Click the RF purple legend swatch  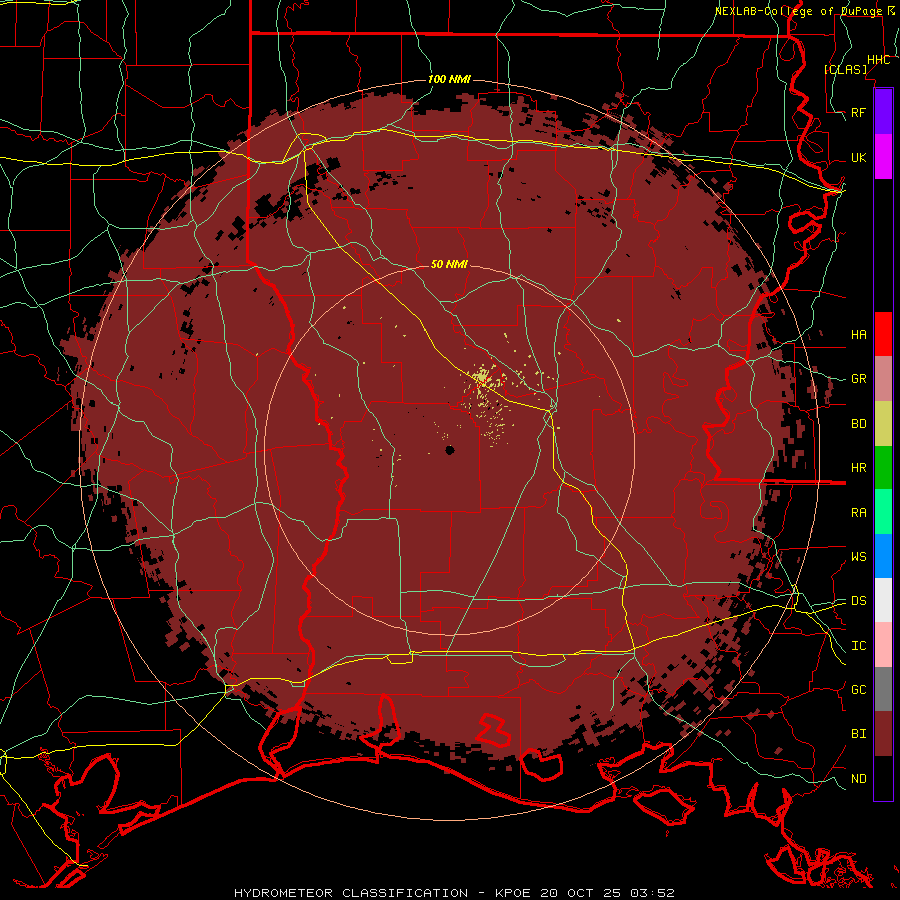pos(883,112)
